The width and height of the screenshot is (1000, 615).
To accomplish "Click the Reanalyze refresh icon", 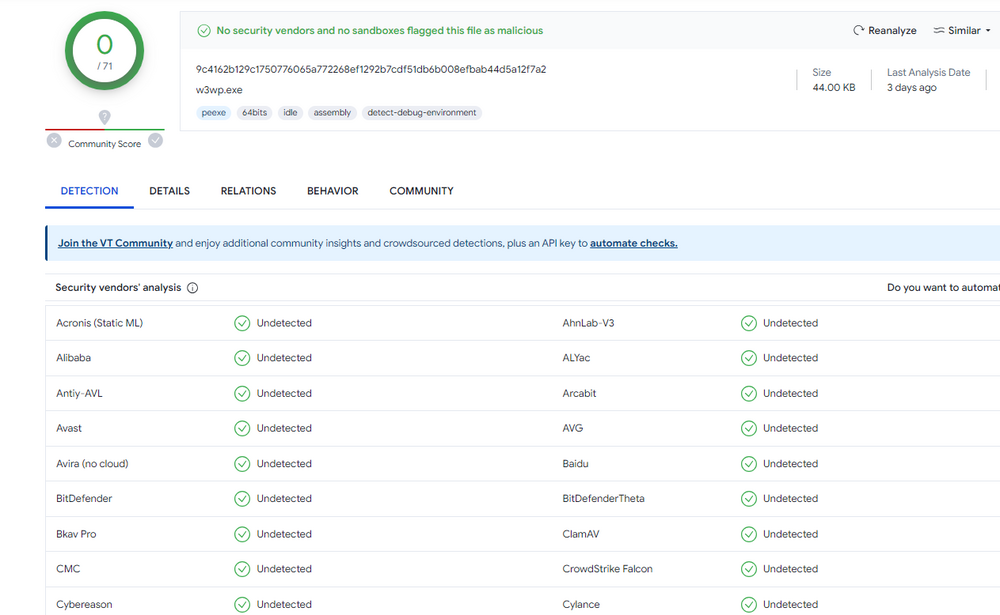I will pyautogui.click(x=858, y=31).
